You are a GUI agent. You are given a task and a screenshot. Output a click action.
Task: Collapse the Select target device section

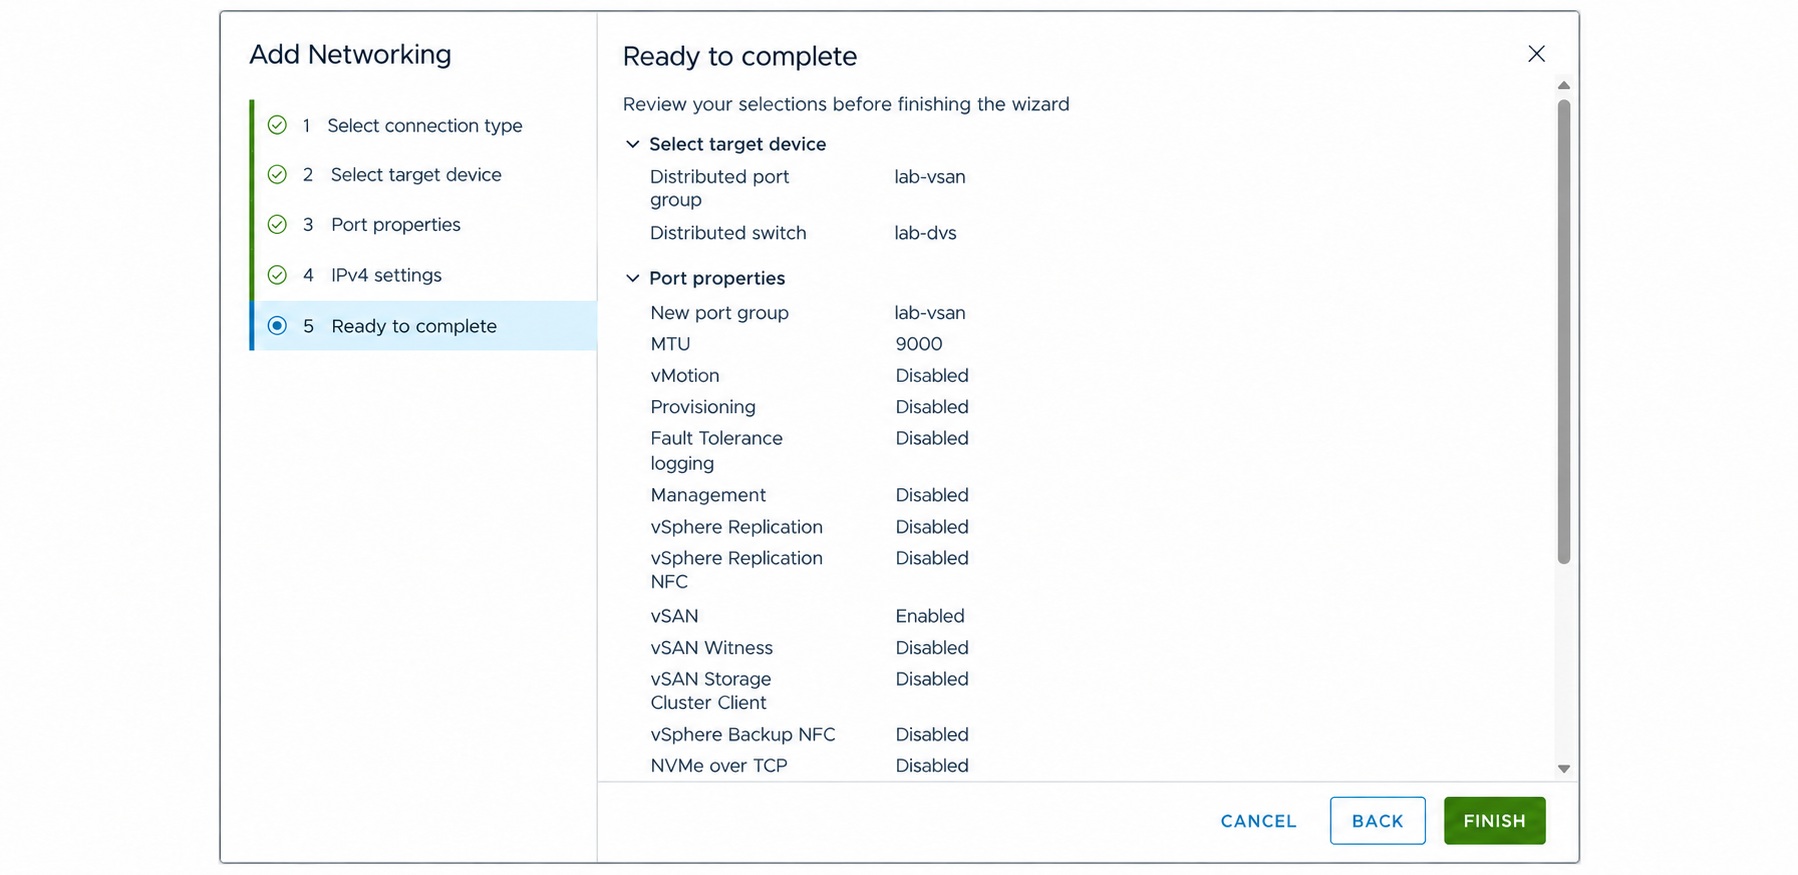(x=632, y=144)
